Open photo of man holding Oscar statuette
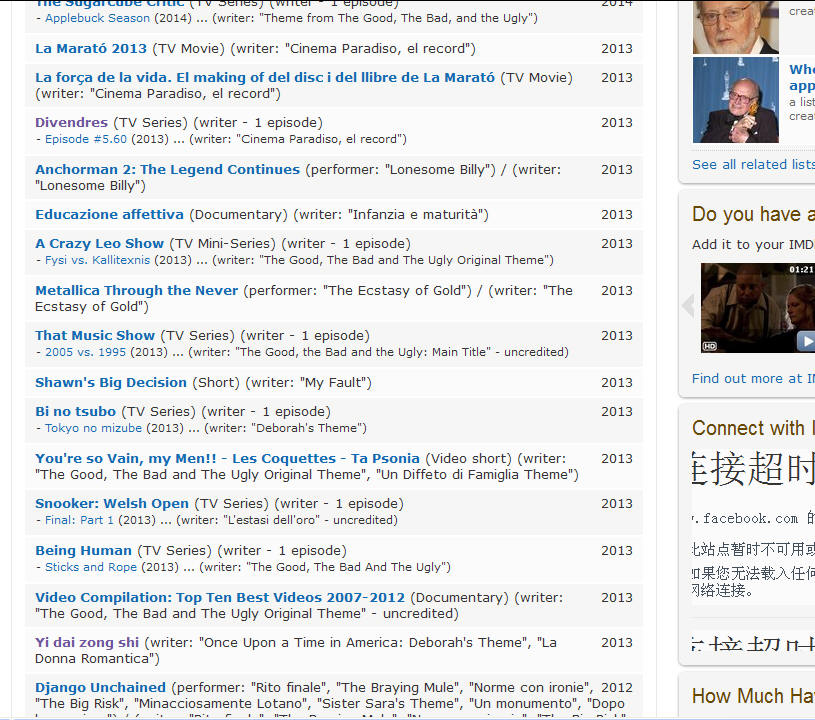Image resolution: width=815 pixels, height=720 pixels. (x=735, y=100)
